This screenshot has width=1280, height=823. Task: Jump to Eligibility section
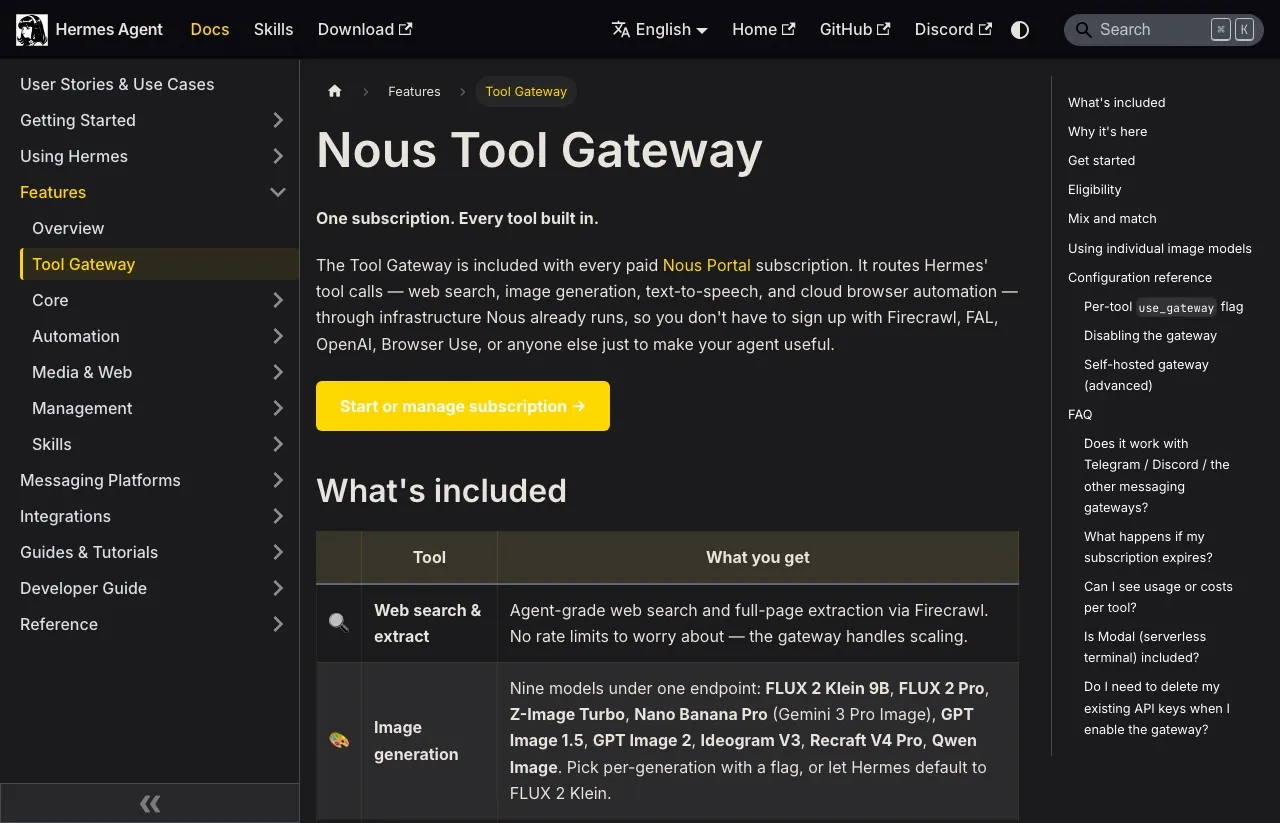click(x=1094, y=189)
